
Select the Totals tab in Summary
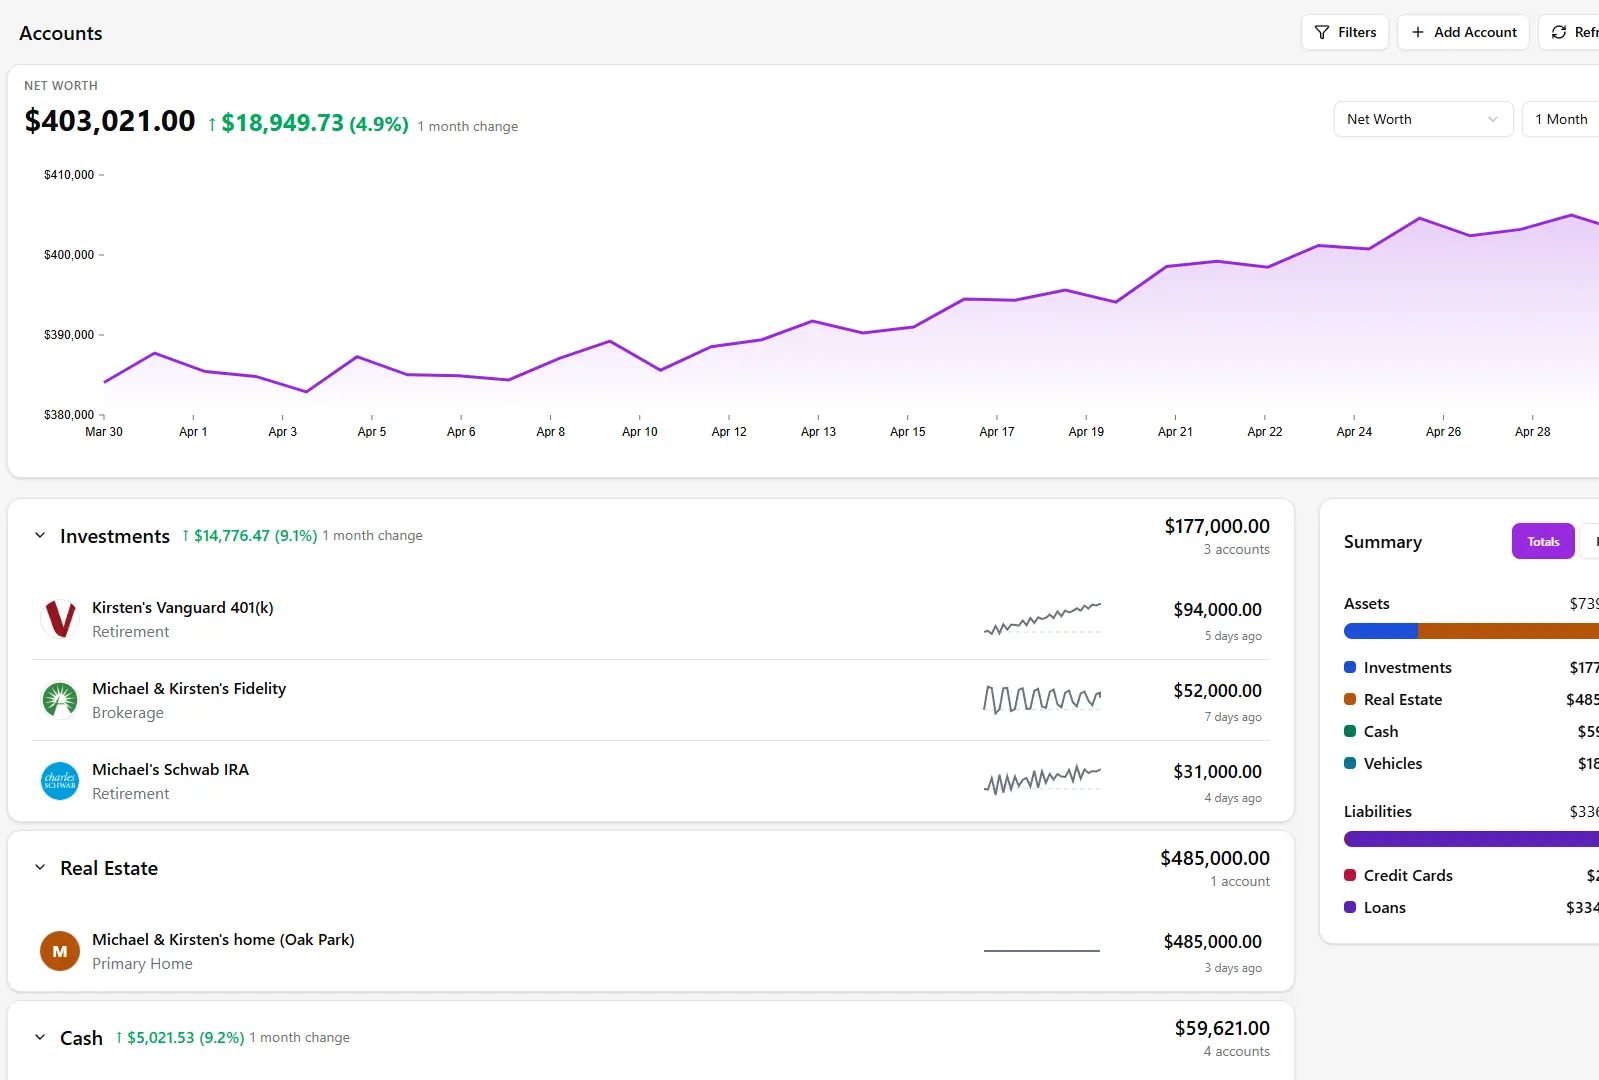click(1543, 541)
